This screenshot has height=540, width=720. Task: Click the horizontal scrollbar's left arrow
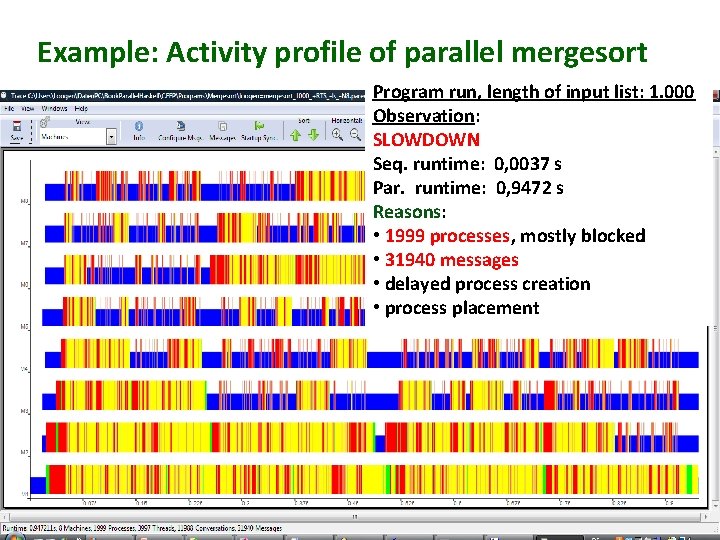pos(4,517)
